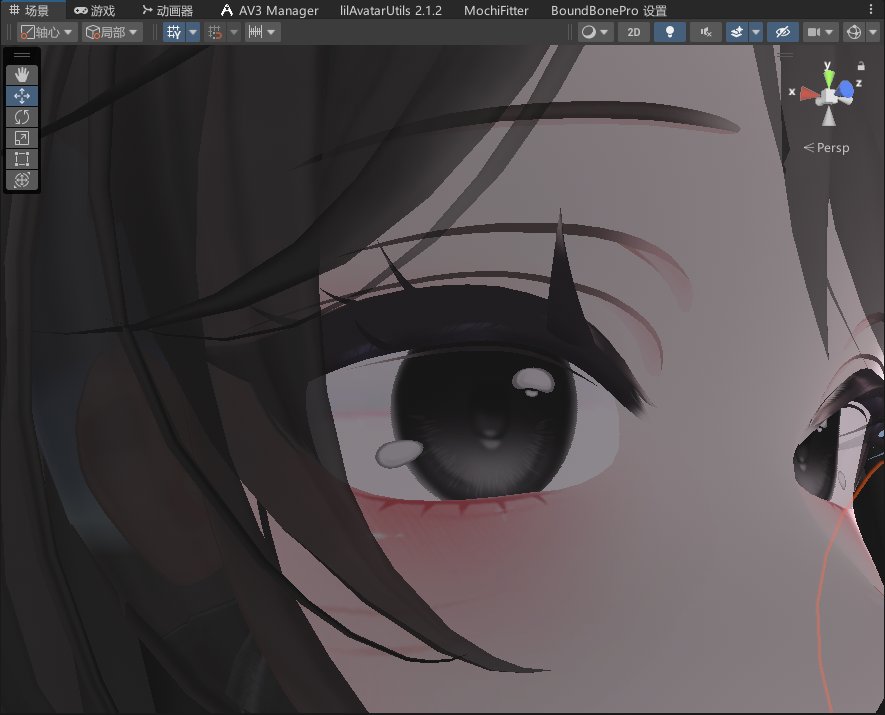Click the center cube of orientation gizmo
Viewport: 885px width, 715px height.
pyautogui.click(x=829, y=97)
